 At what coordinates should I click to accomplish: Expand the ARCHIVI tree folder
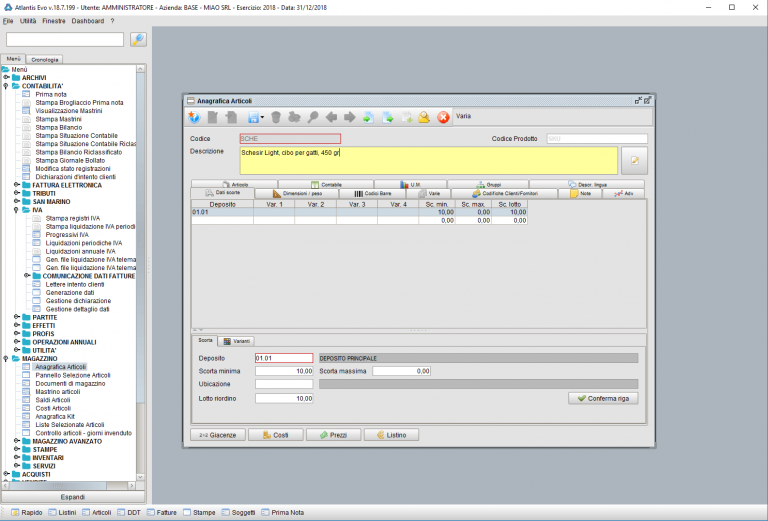click(6, 77)
